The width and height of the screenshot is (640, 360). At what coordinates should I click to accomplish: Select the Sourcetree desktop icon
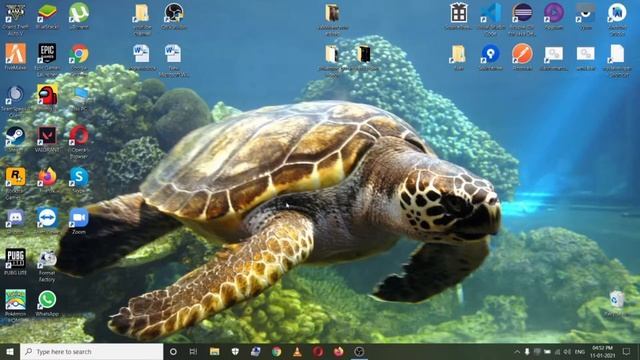tap(491, 57)
